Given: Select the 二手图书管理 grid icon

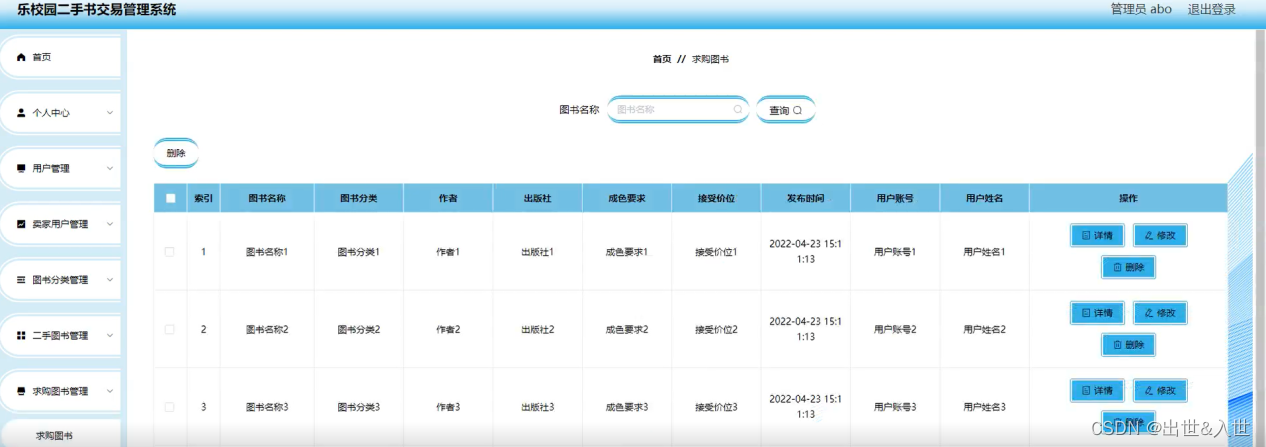Looking at the screenshot, I should 21,336.
